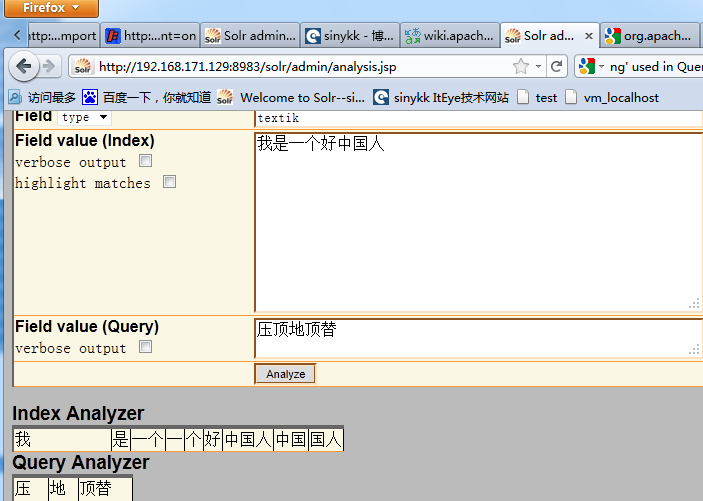The image size is (703, 501).
Task: Select the '国人' token in Index Analyzer
Action: pos(325,439)
